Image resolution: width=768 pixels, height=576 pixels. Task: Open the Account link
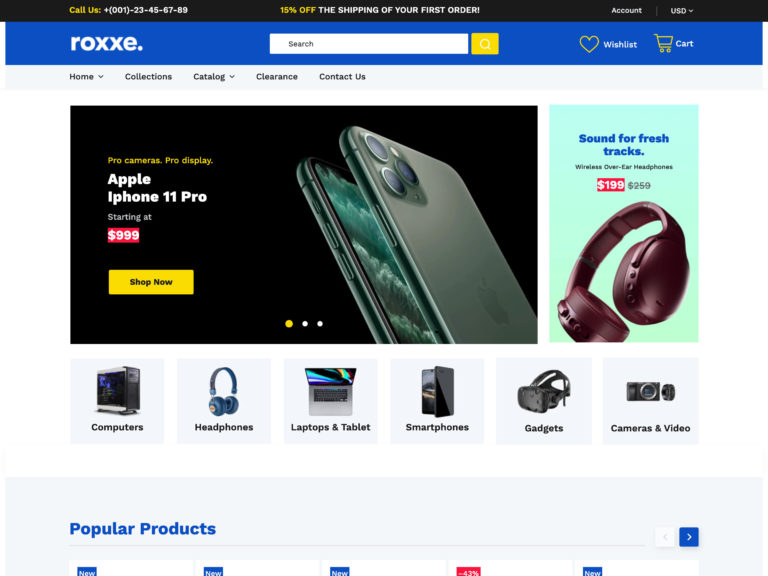626,10
